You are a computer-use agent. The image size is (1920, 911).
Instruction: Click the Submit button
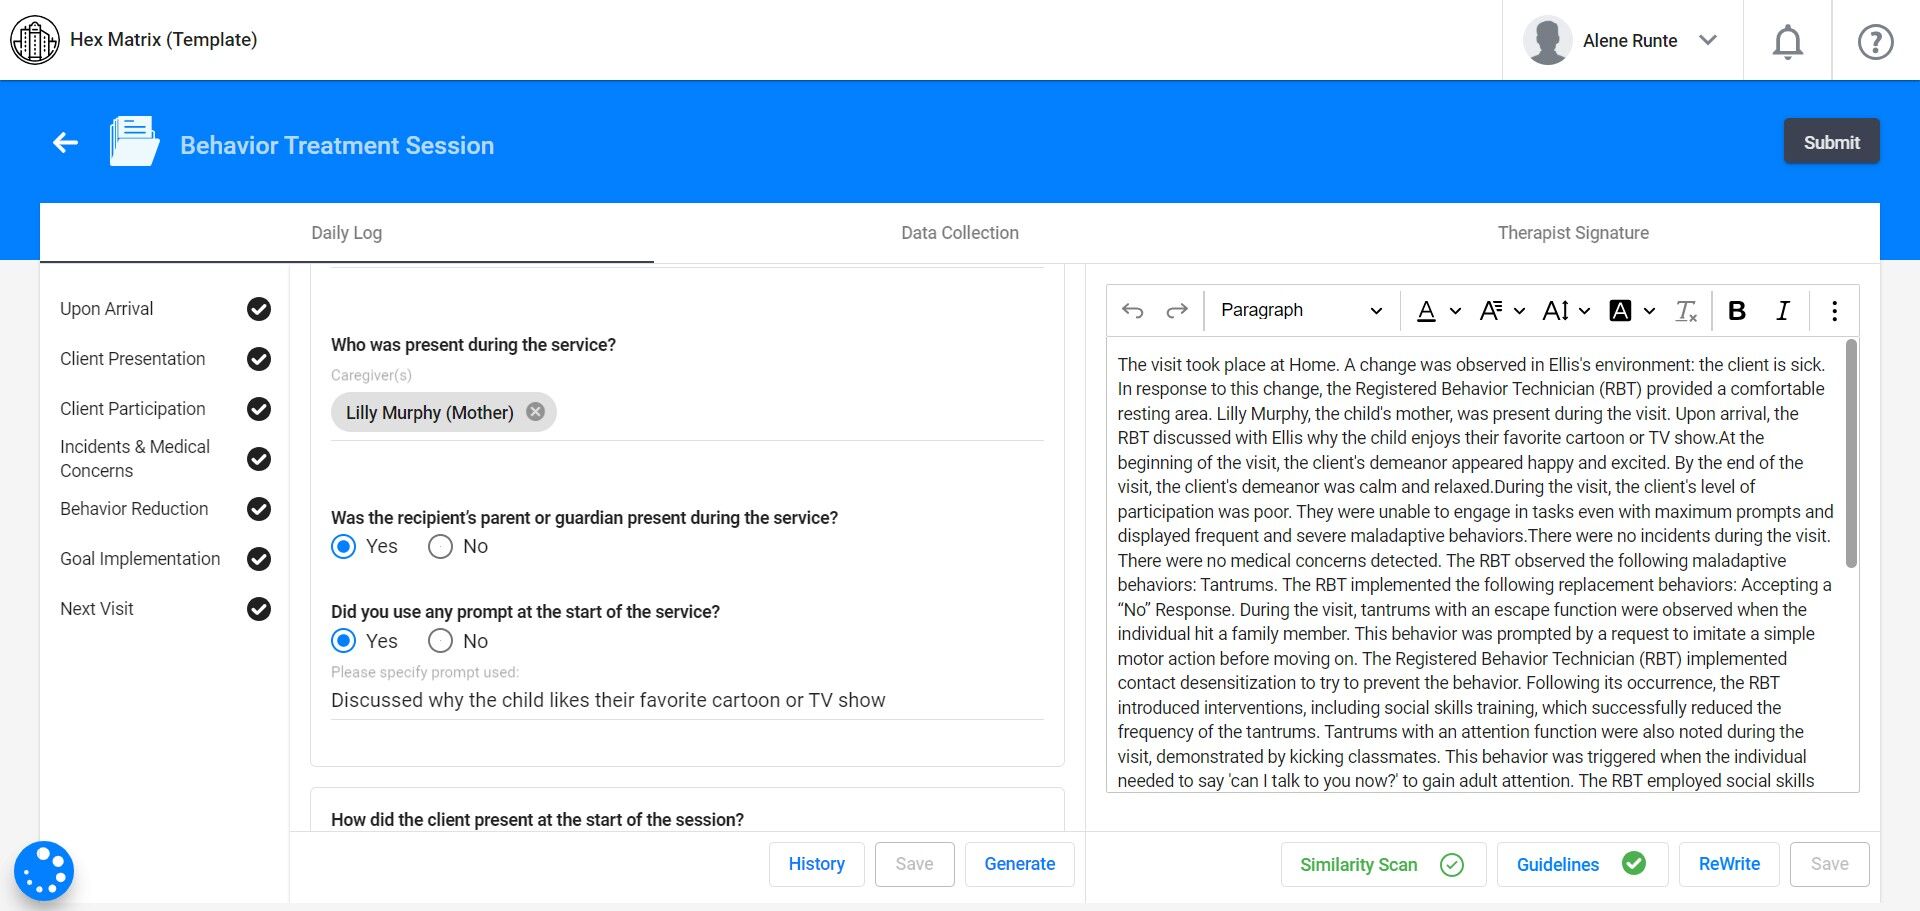(x=1831, y=142)
